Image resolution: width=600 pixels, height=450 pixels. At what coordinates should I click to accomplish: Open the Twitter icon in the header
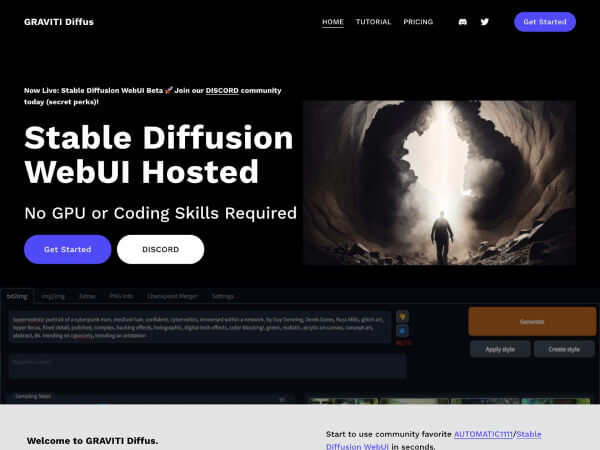(485, 22)
